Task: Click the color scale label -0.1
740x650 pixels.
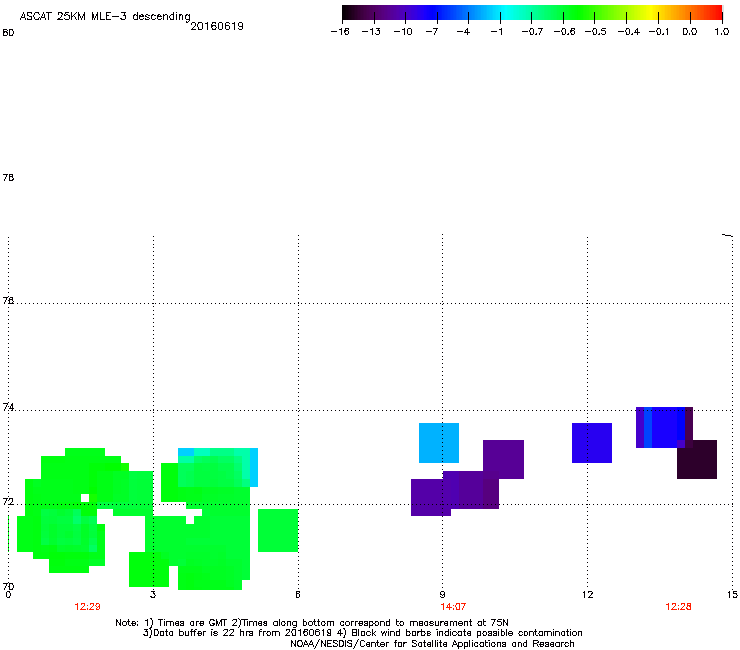Action: pyautogui.click(x=659, y=32)
